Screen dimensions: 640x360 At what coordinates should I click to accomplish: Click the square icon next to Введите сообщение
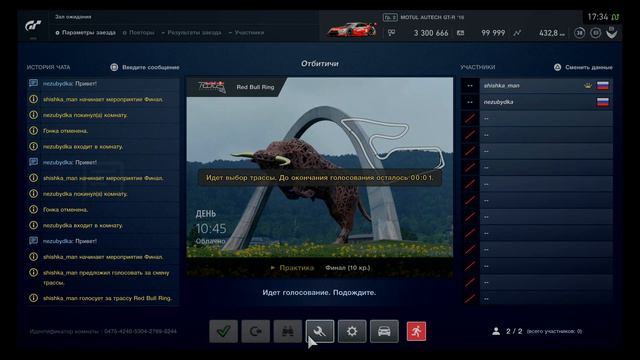[114, 67]
